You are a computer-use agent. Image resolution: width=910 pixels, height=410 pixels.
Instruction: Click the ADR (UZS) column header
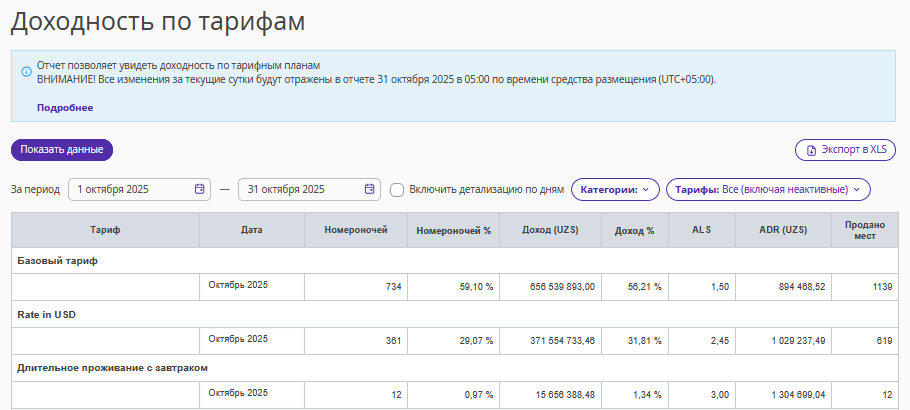click(783, 230)
